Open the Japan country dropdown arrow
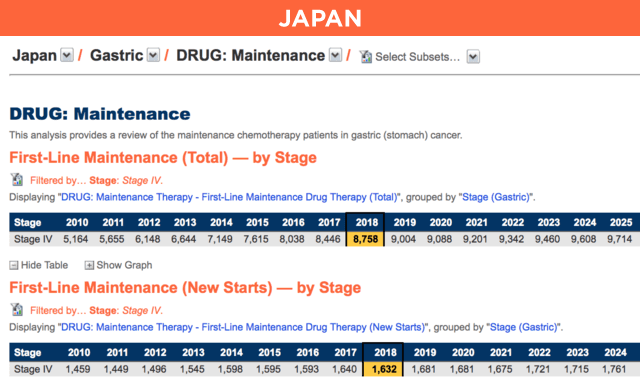The width and height of the screenshot is (640, 379). (x=67, y=55)
